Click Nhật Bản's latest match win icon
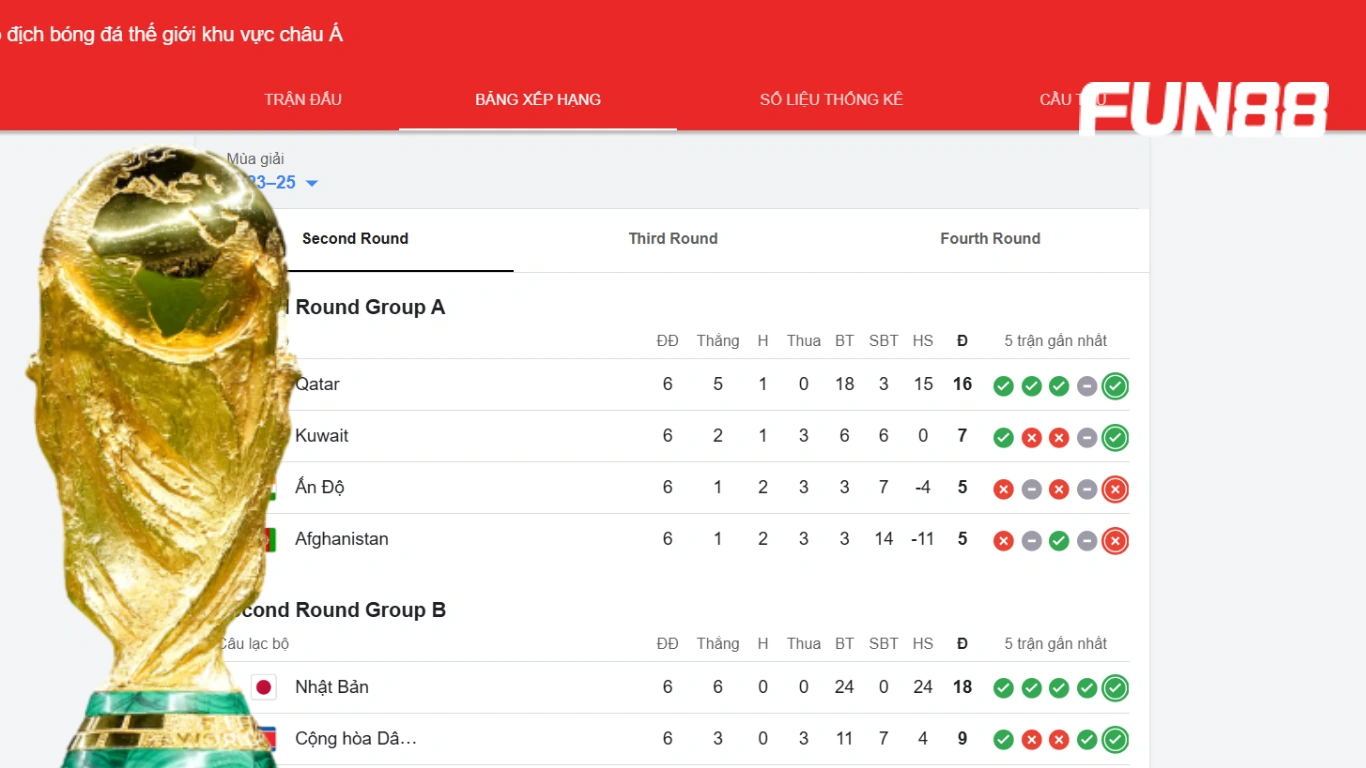 coord(1115,688)
